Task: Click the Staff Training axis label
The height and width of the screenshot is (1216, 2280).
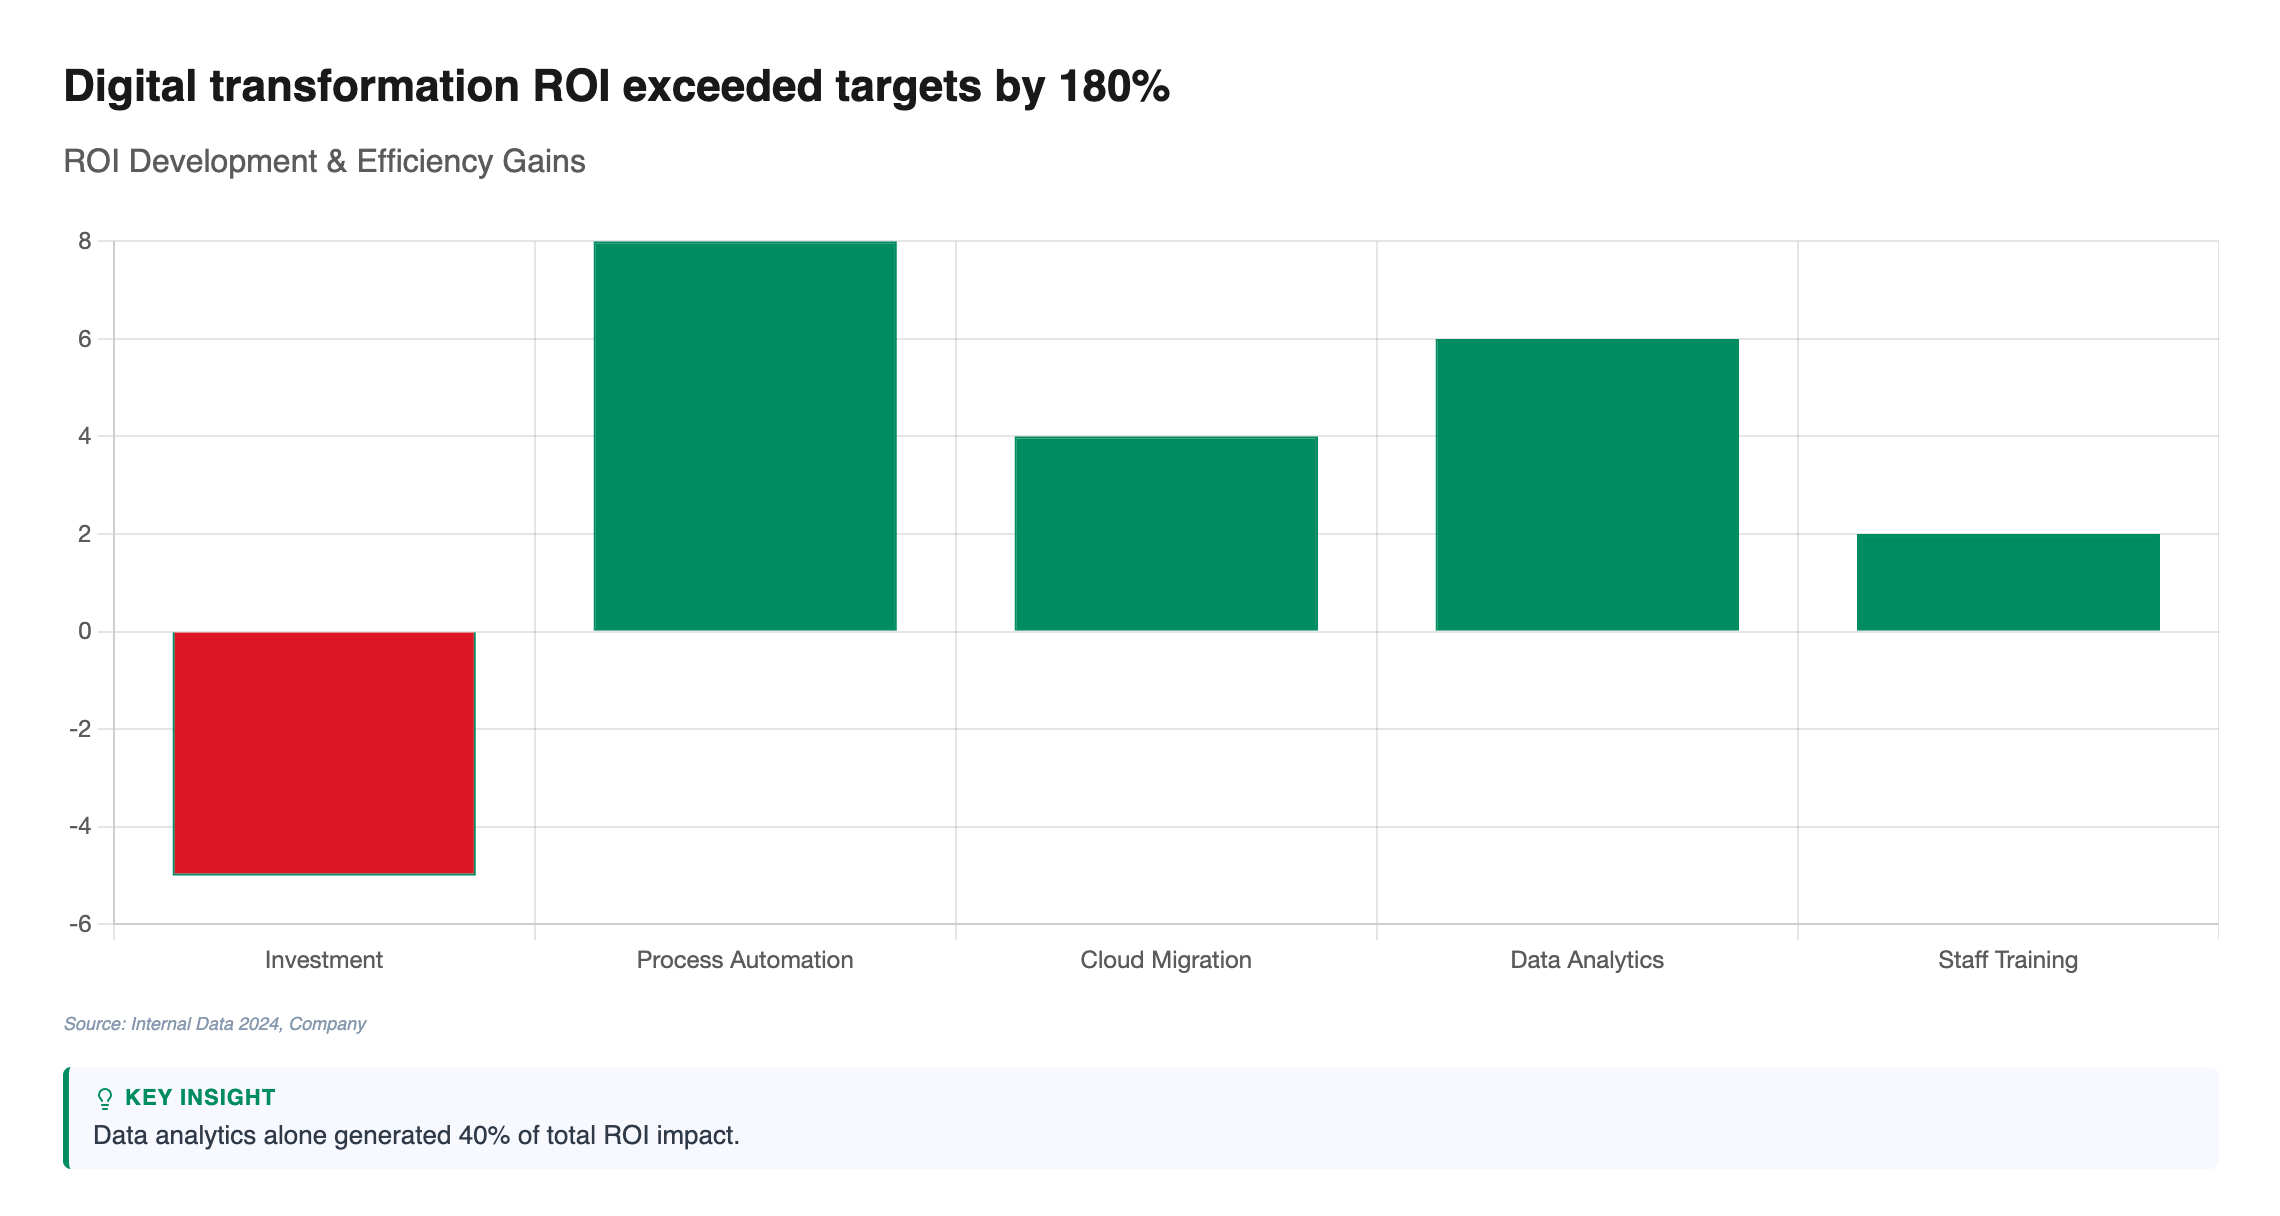Action: [2008, 960]
